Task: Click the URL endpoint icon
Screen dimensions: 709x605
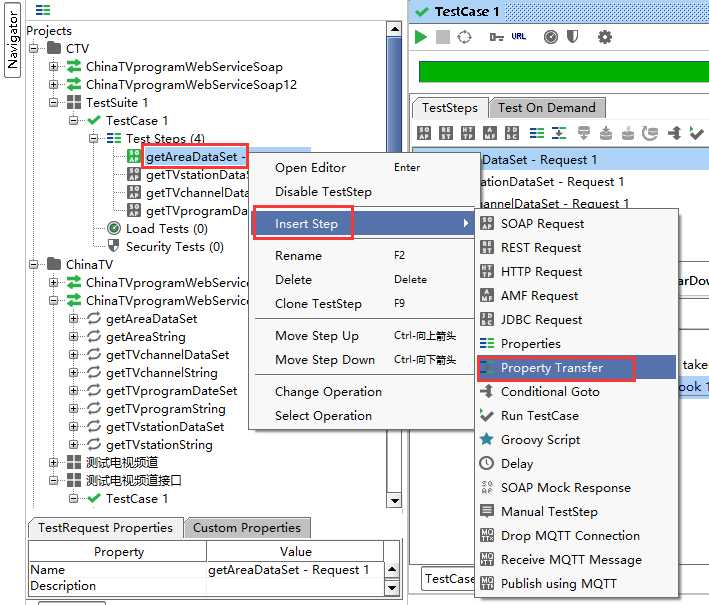Action: pos(519,36)
